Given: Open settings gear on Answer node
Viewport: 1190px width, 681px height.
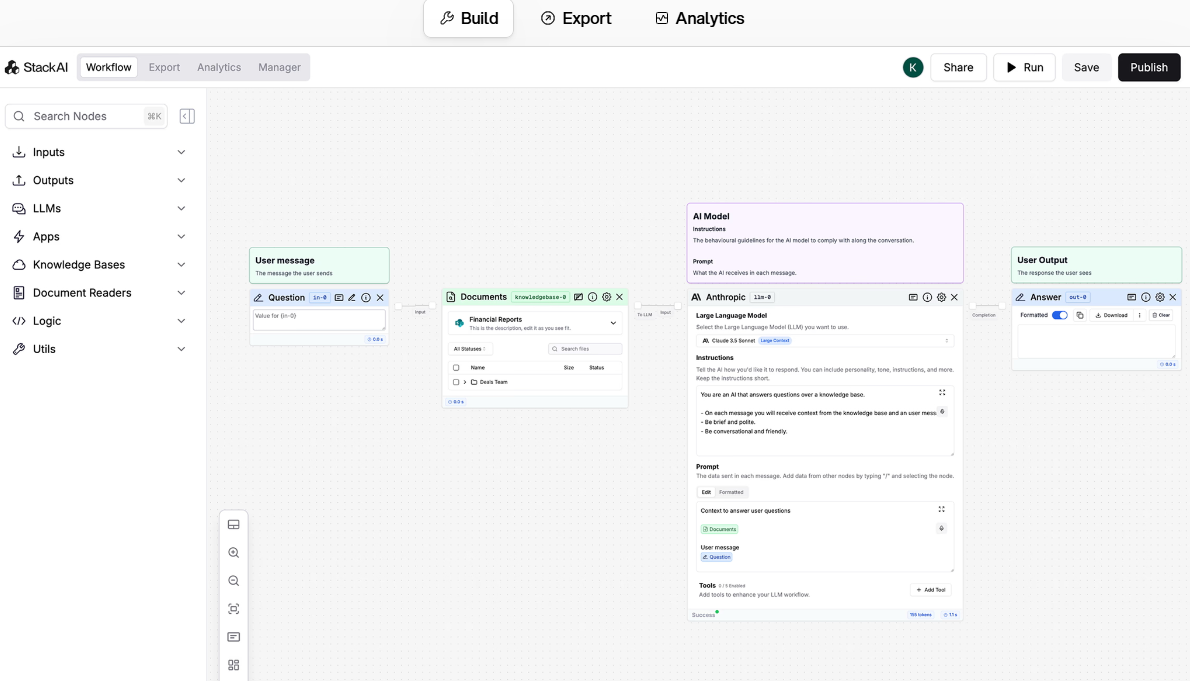Looking at the screenshot, I should pos(1160,297).
